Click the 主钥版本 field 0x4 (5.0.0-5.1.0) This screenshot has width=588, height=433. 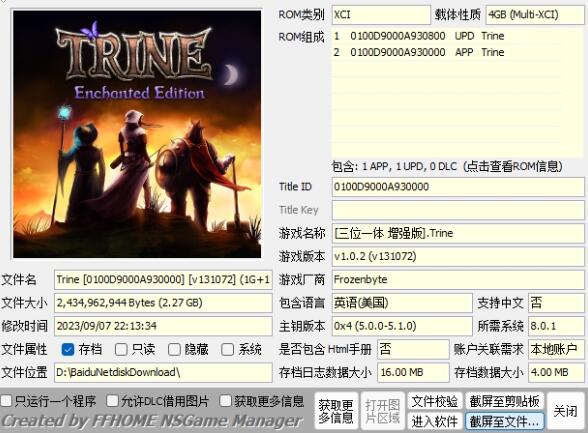click(402, 326)
